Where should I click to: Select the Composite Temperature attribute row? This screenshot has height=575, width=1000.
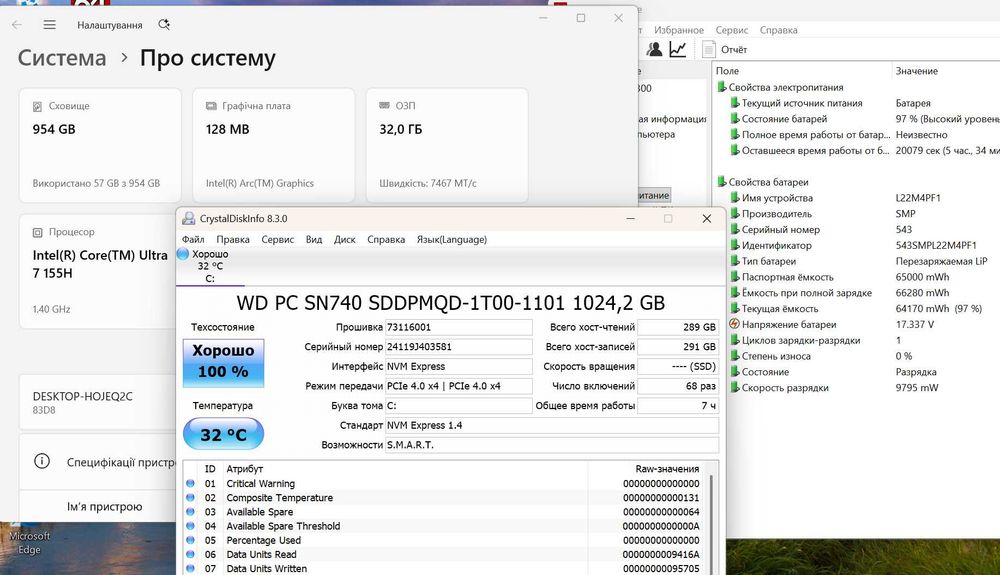(445, 498)
